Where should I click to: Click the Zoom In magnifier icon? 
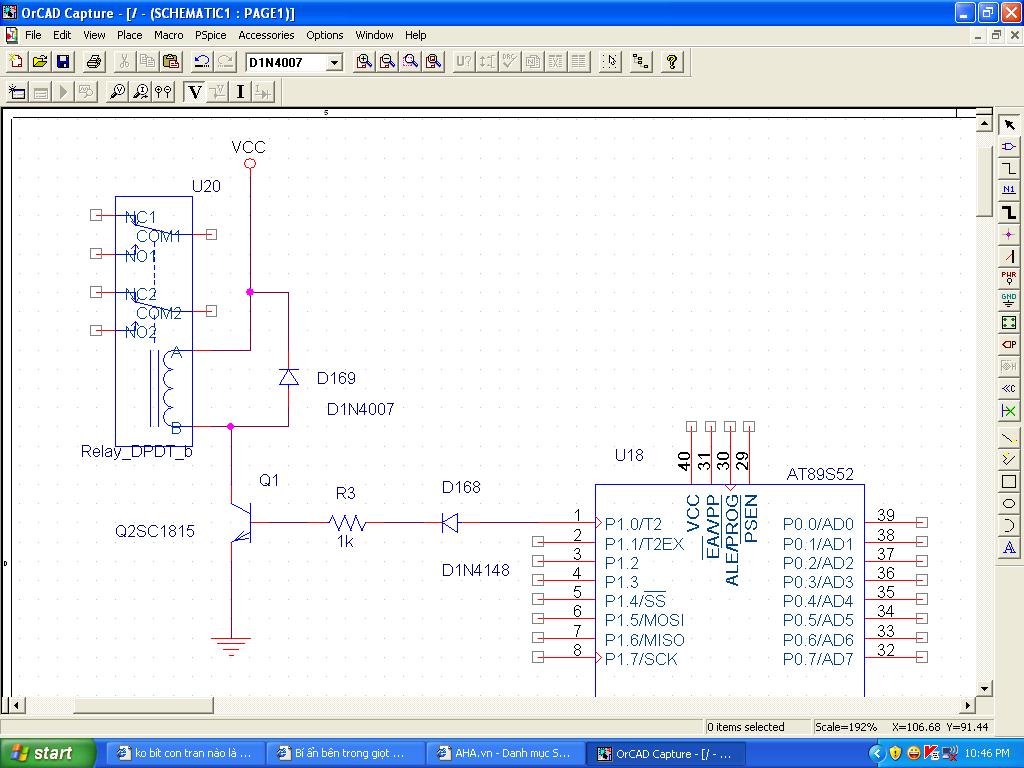[364, 62]
